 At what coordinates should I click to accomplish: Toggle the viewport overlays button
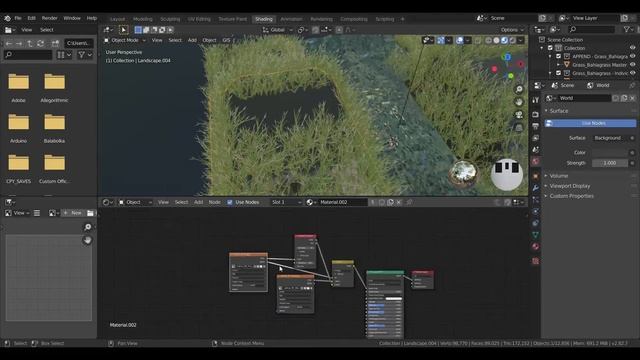pos(460,40)
